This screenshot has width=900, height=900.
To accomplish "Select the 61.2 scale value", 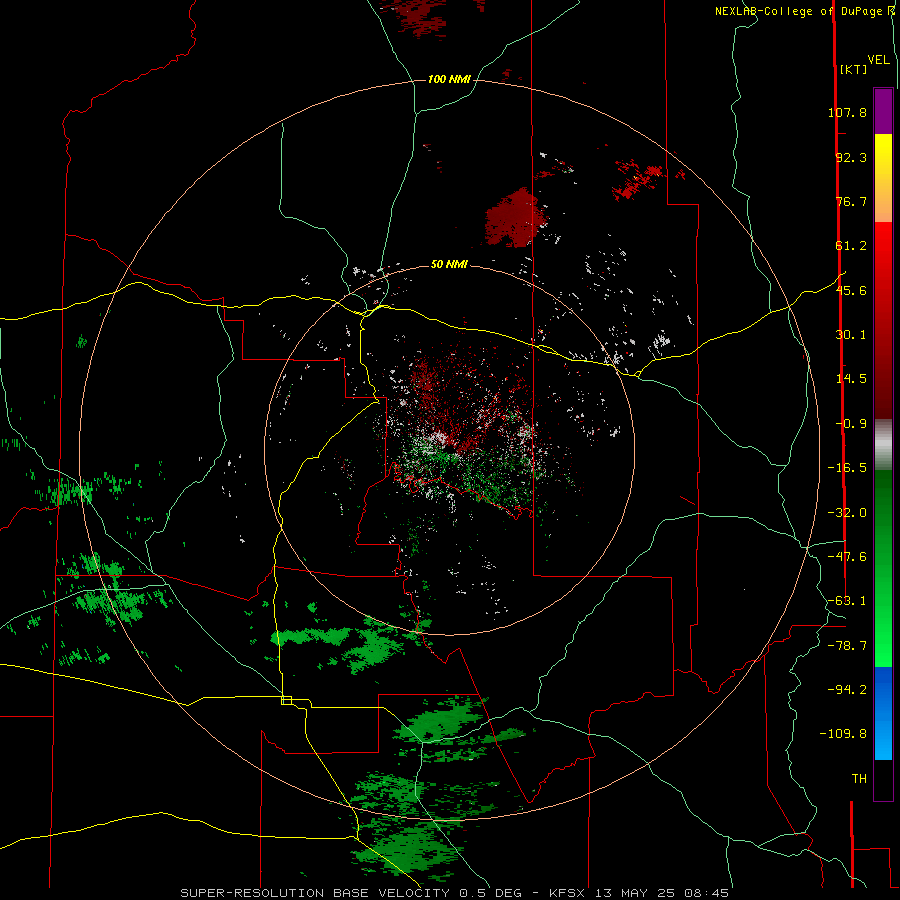I will [851, 246].
